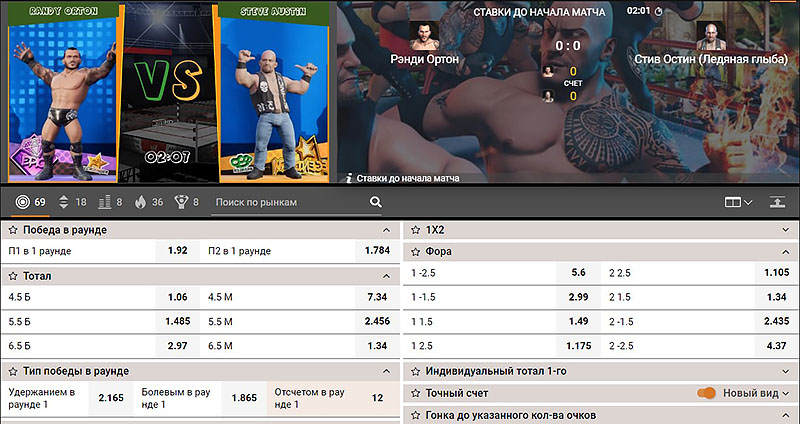
Task: Collapse the Тип победы в раунде section
Action: pos(385,371)
